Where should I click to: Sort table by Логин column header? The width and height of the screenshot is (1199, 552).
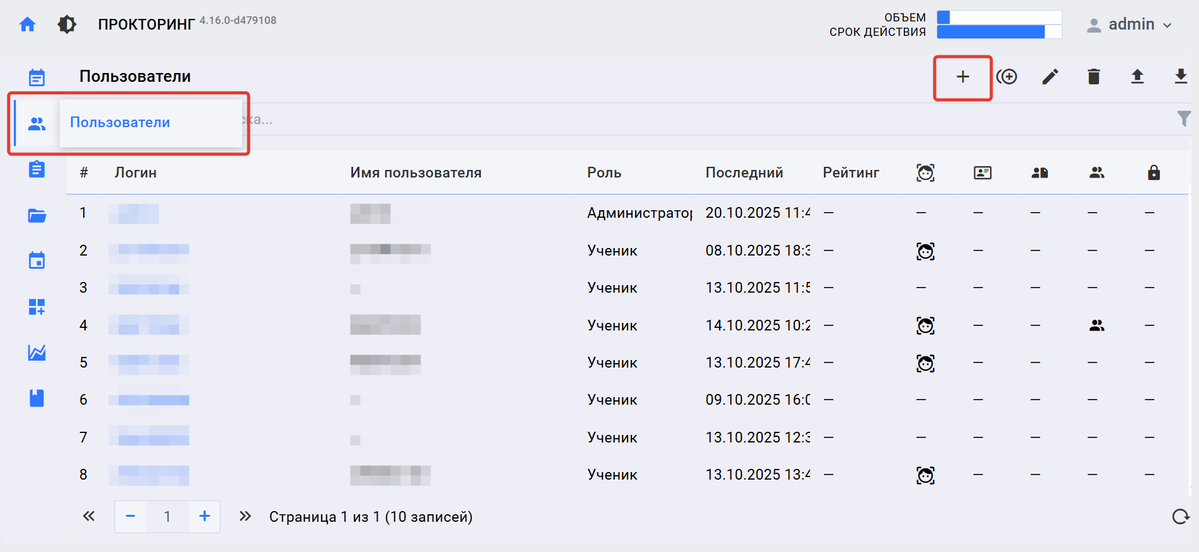pyautogui.click(x=135, y=173)
